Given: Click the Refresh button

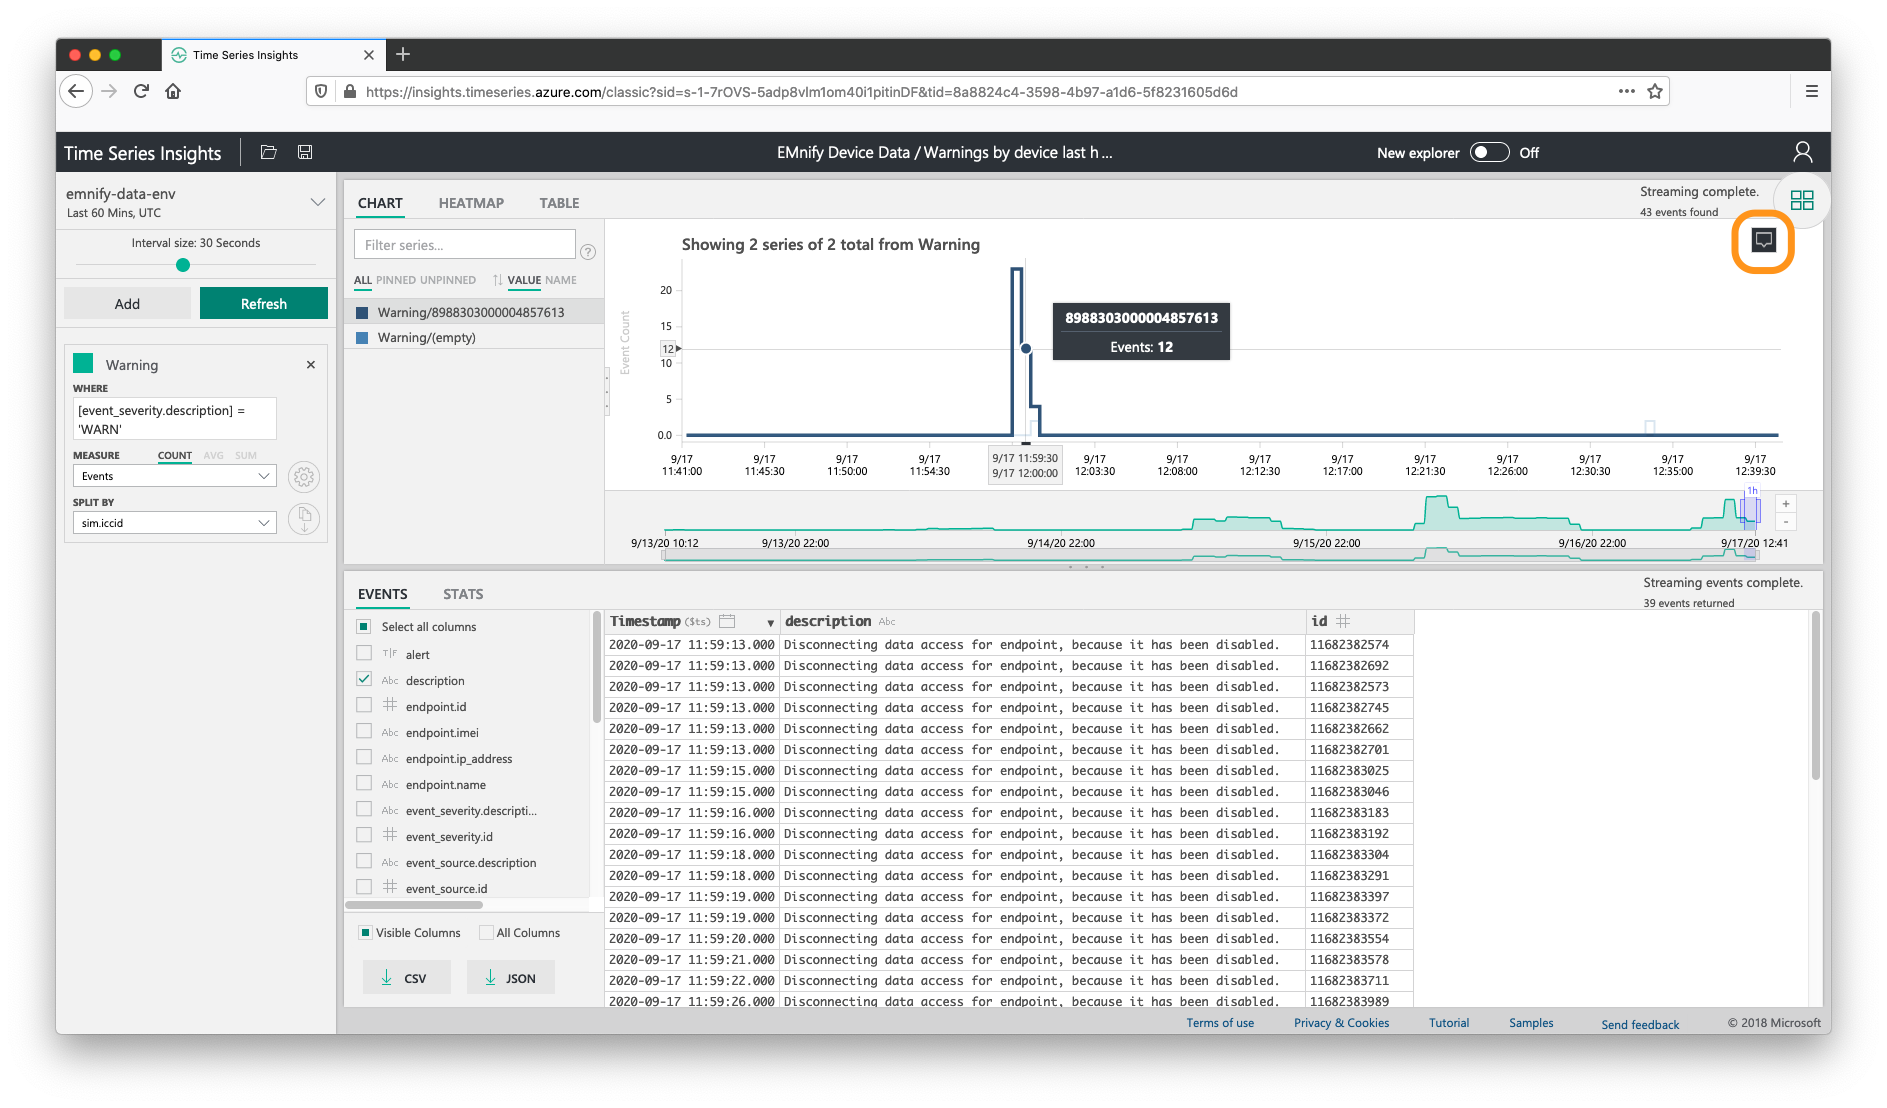Looking at the screenshot, I should pyautogui.click(x=264, y=303).
